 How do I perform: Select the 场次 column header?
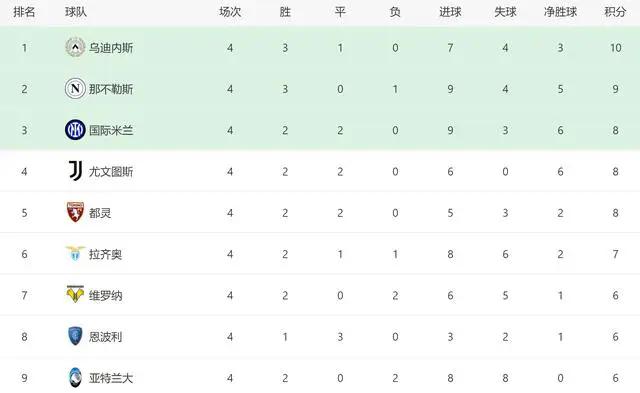tap(230, 12)
